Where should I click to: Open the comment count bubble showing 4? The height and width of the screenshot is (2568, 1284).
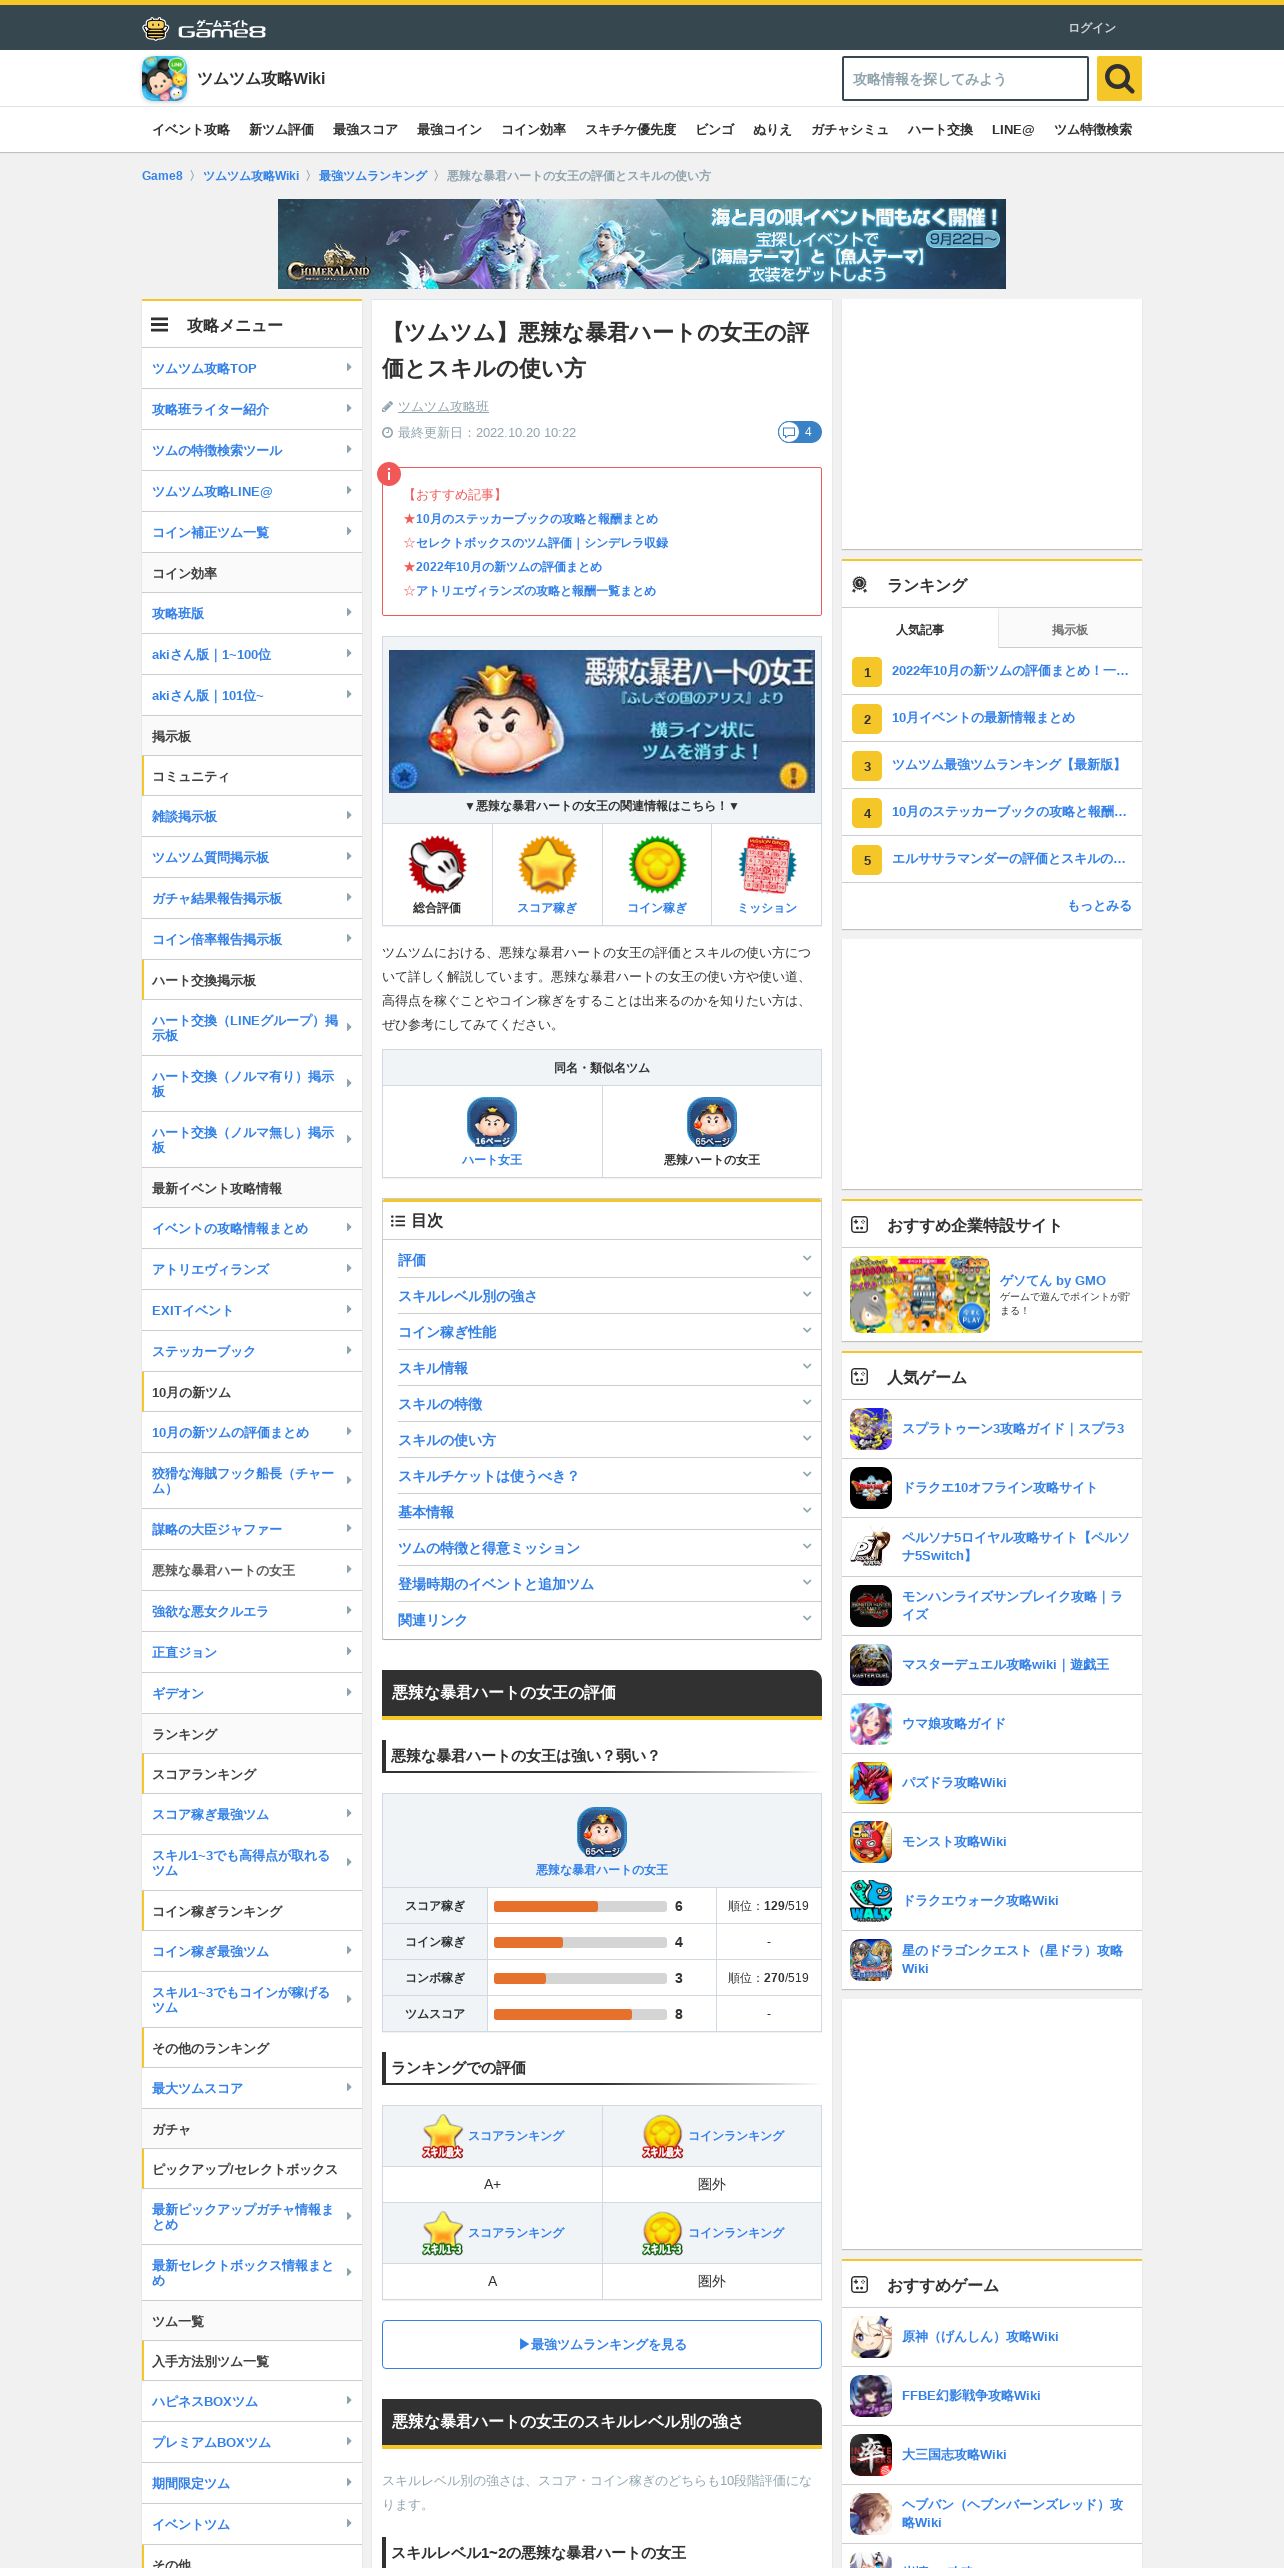[799, 432]
